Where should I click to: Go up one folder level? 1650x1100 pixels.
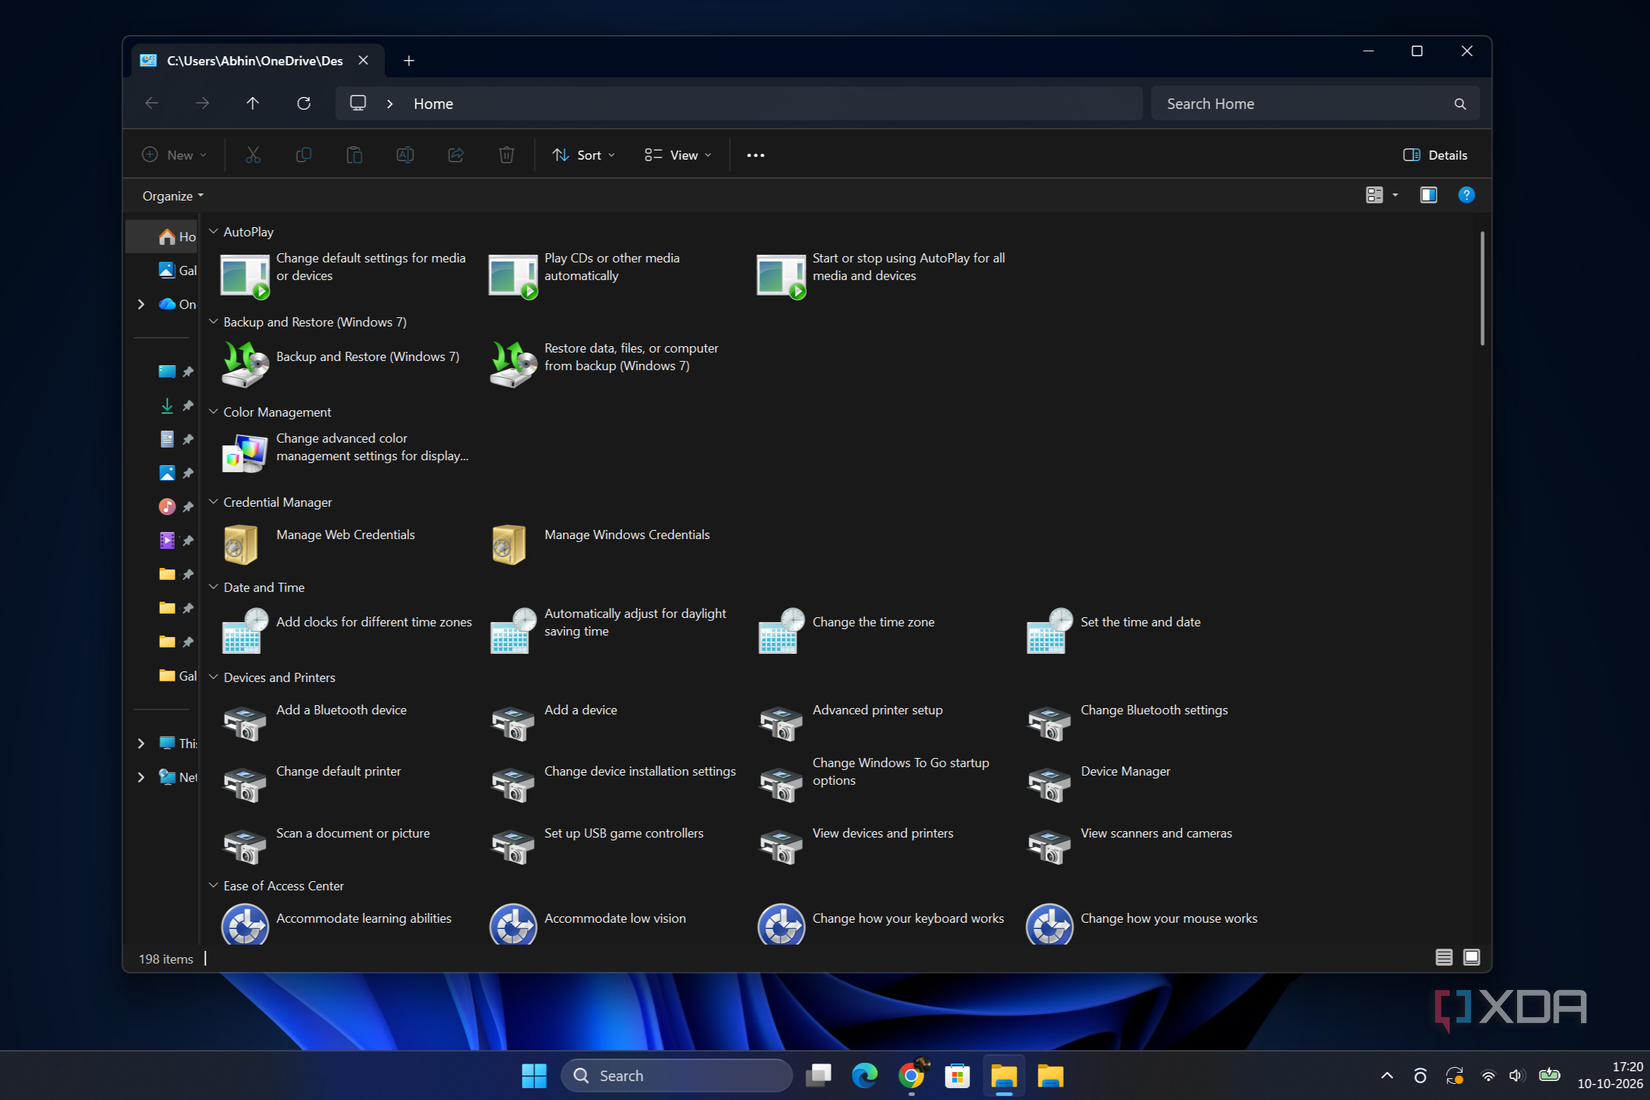coord(253,103)
